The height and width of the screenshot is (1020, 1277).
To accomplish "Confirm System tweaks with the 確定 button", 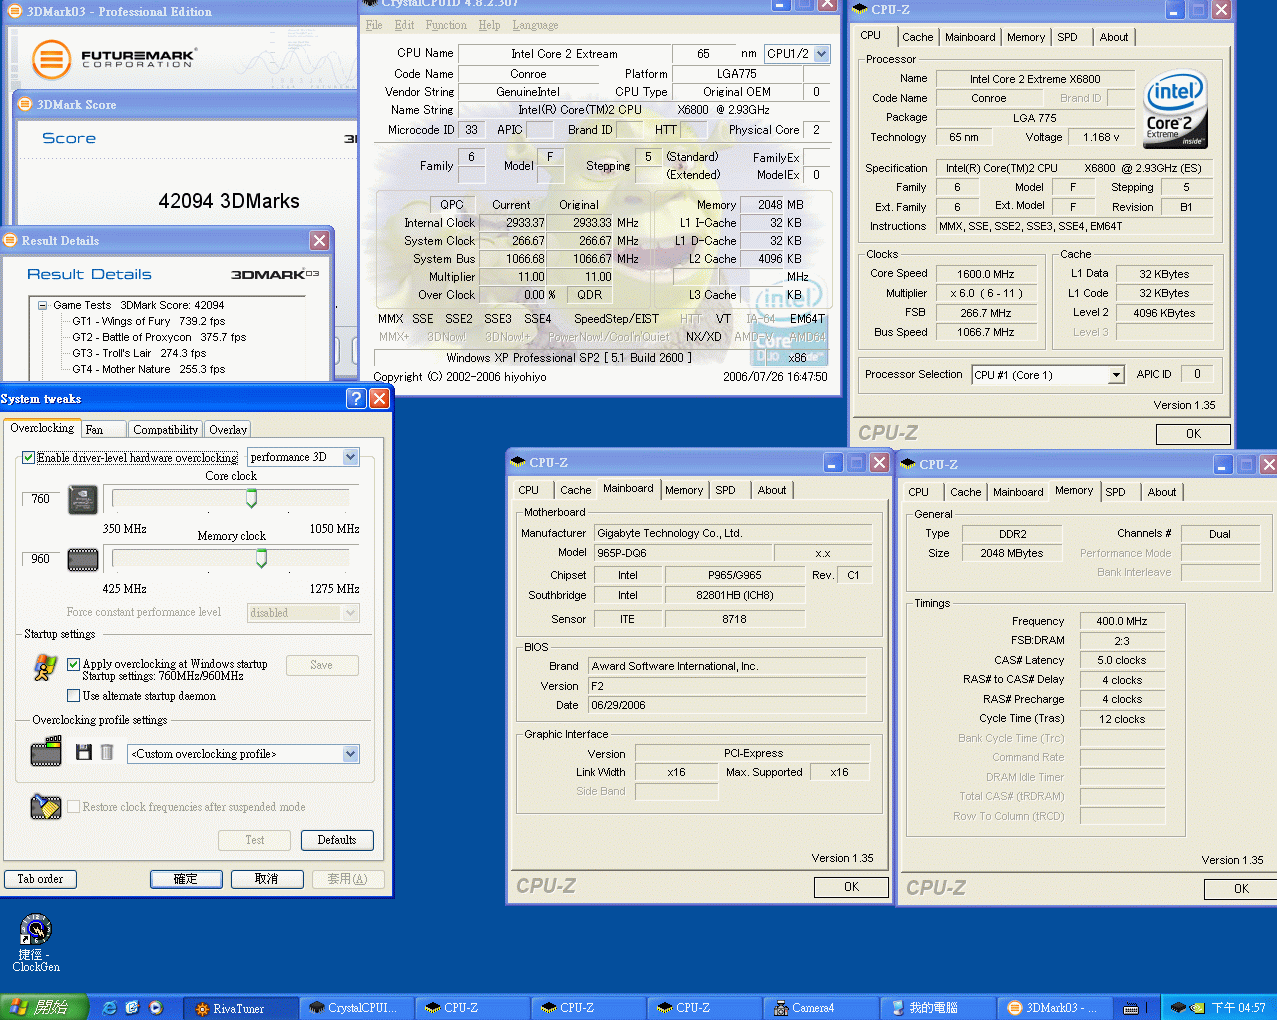I will pyautogui.click(x=186, y=879).
